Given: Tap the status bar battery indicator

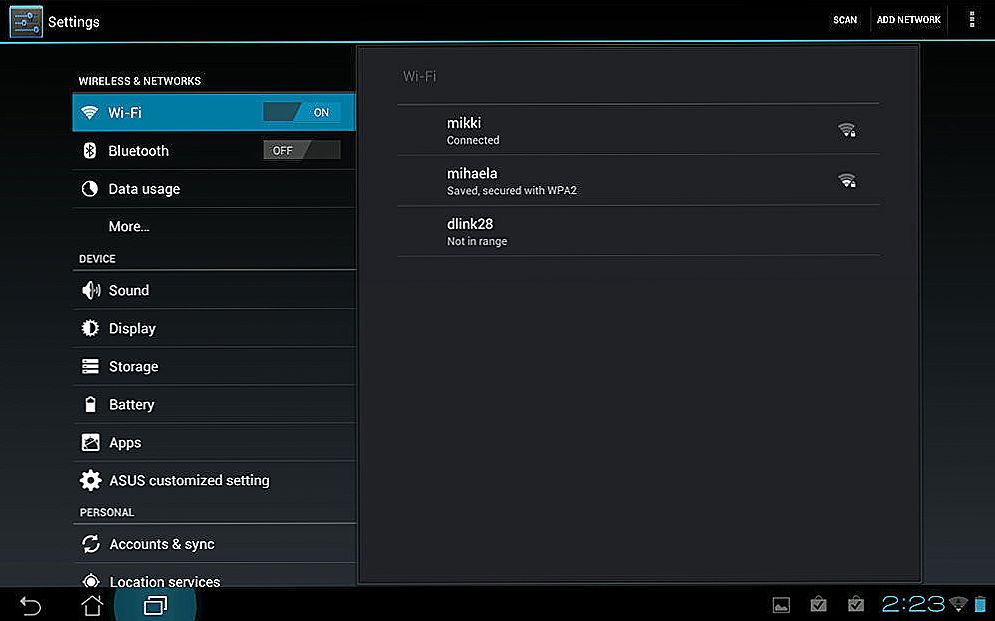Looking at the screenshot, I should tap(980, 604).
